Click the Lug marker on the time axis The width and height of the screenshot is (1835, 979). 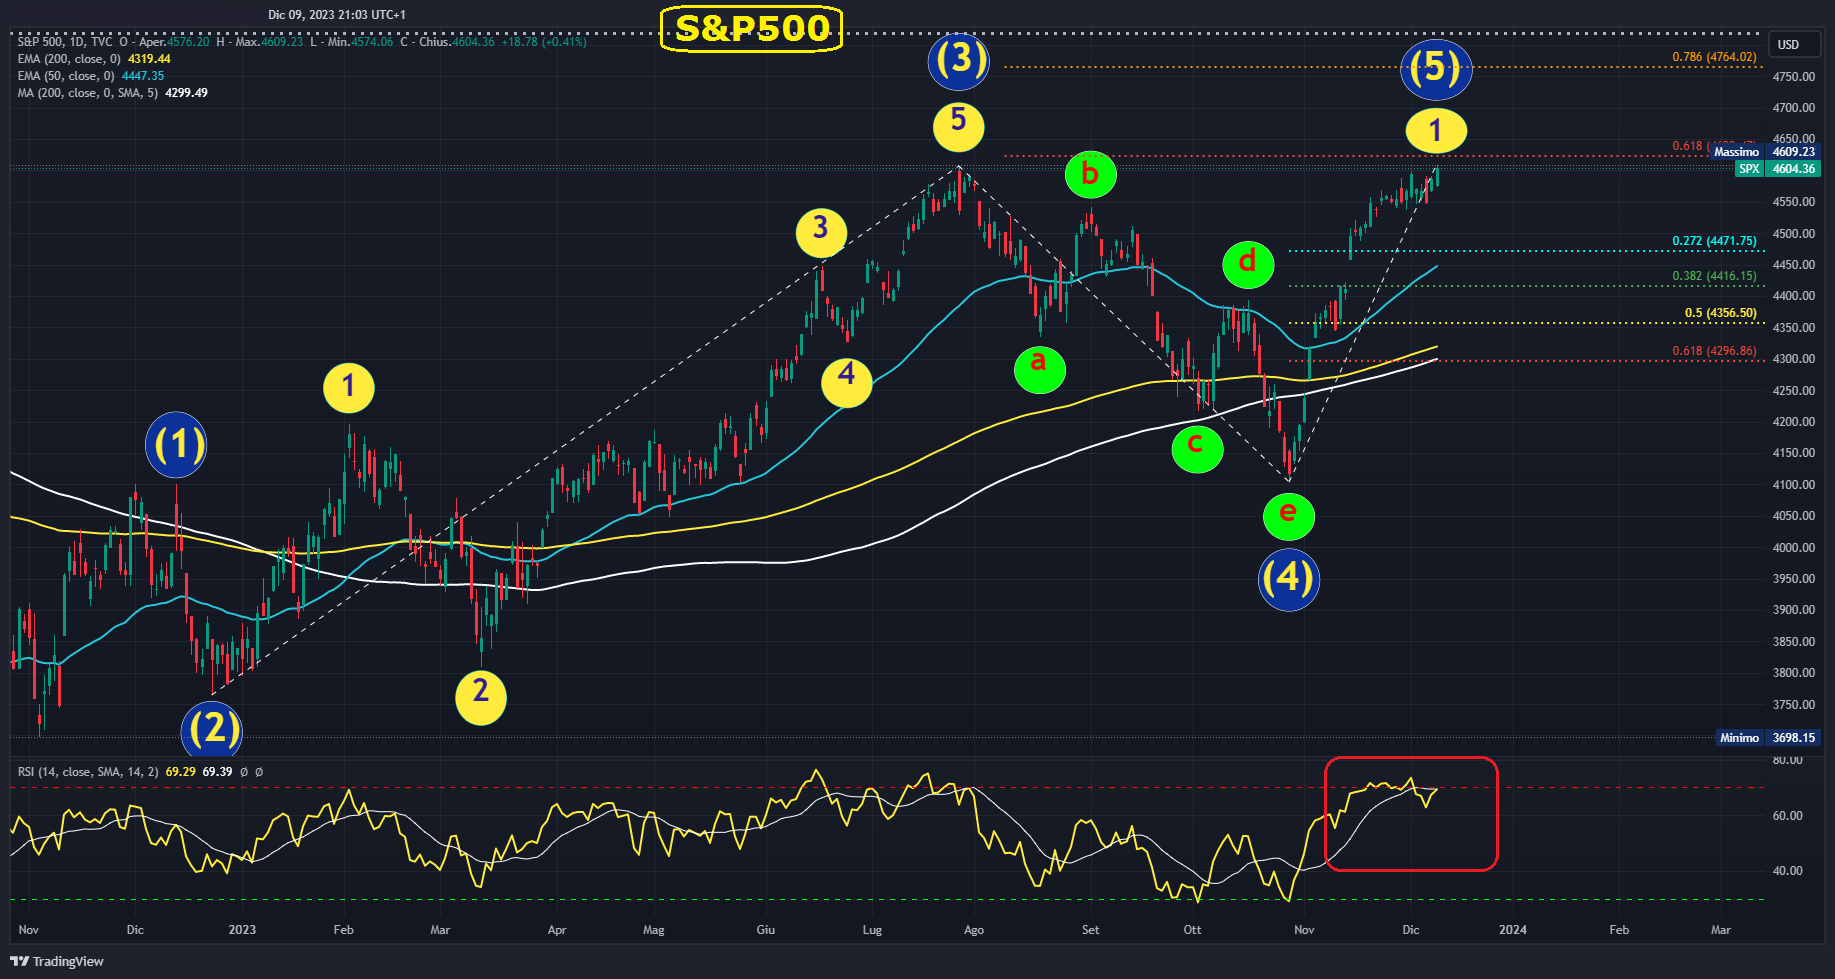coord(872,930)
